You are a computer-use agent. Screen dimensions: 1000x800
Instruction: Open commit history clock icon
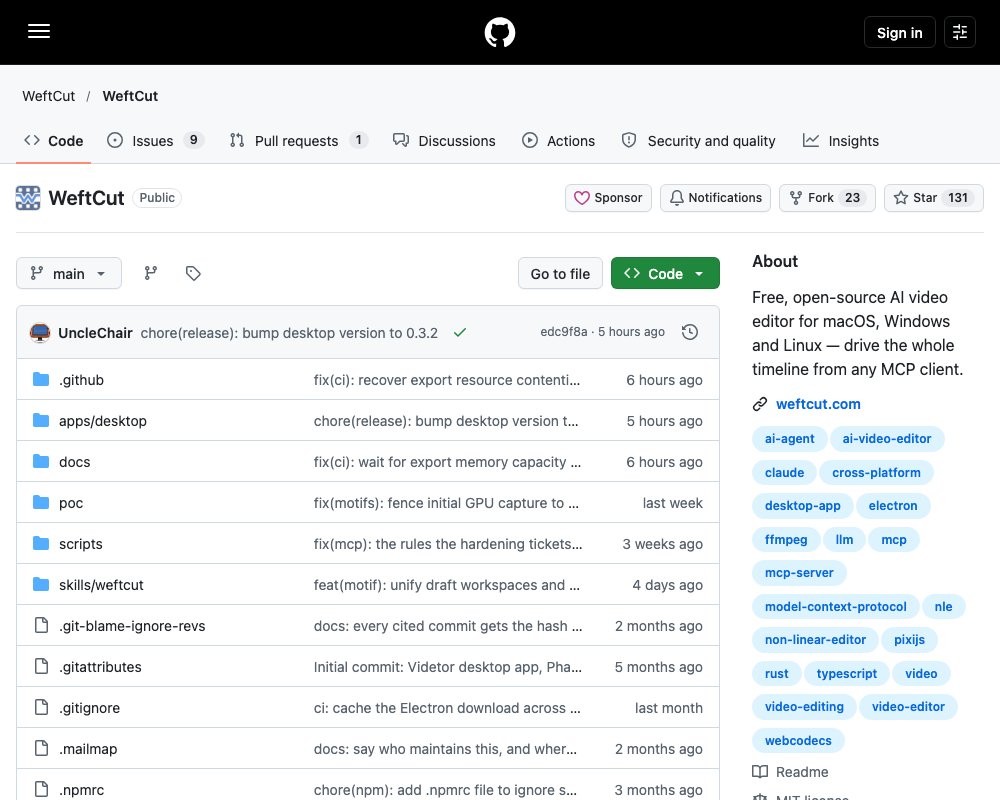pos(689,332)
